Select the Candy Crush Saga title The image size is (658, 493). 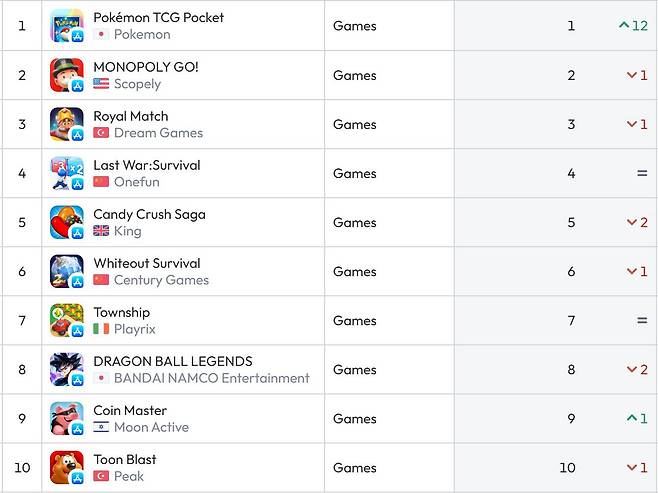tap(149, 214)
